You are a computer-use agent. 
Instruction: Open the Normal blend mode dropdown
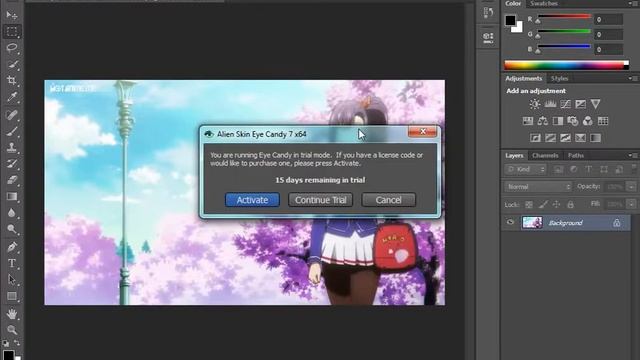coord(538,187)
